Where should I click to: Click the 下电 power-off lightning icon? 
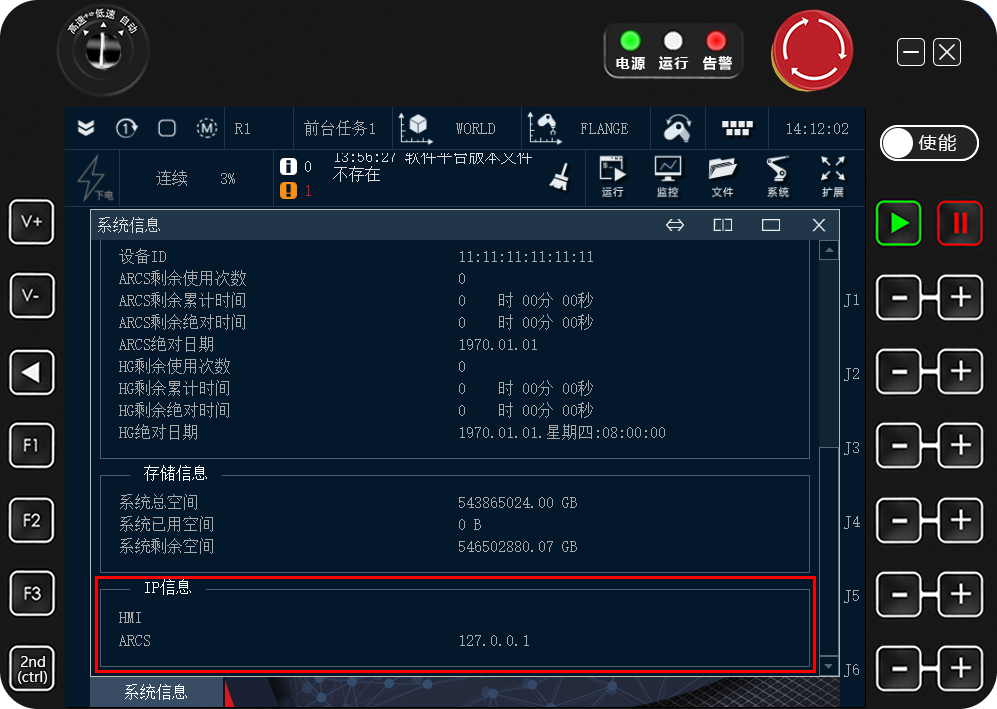(x=94, y=178)
